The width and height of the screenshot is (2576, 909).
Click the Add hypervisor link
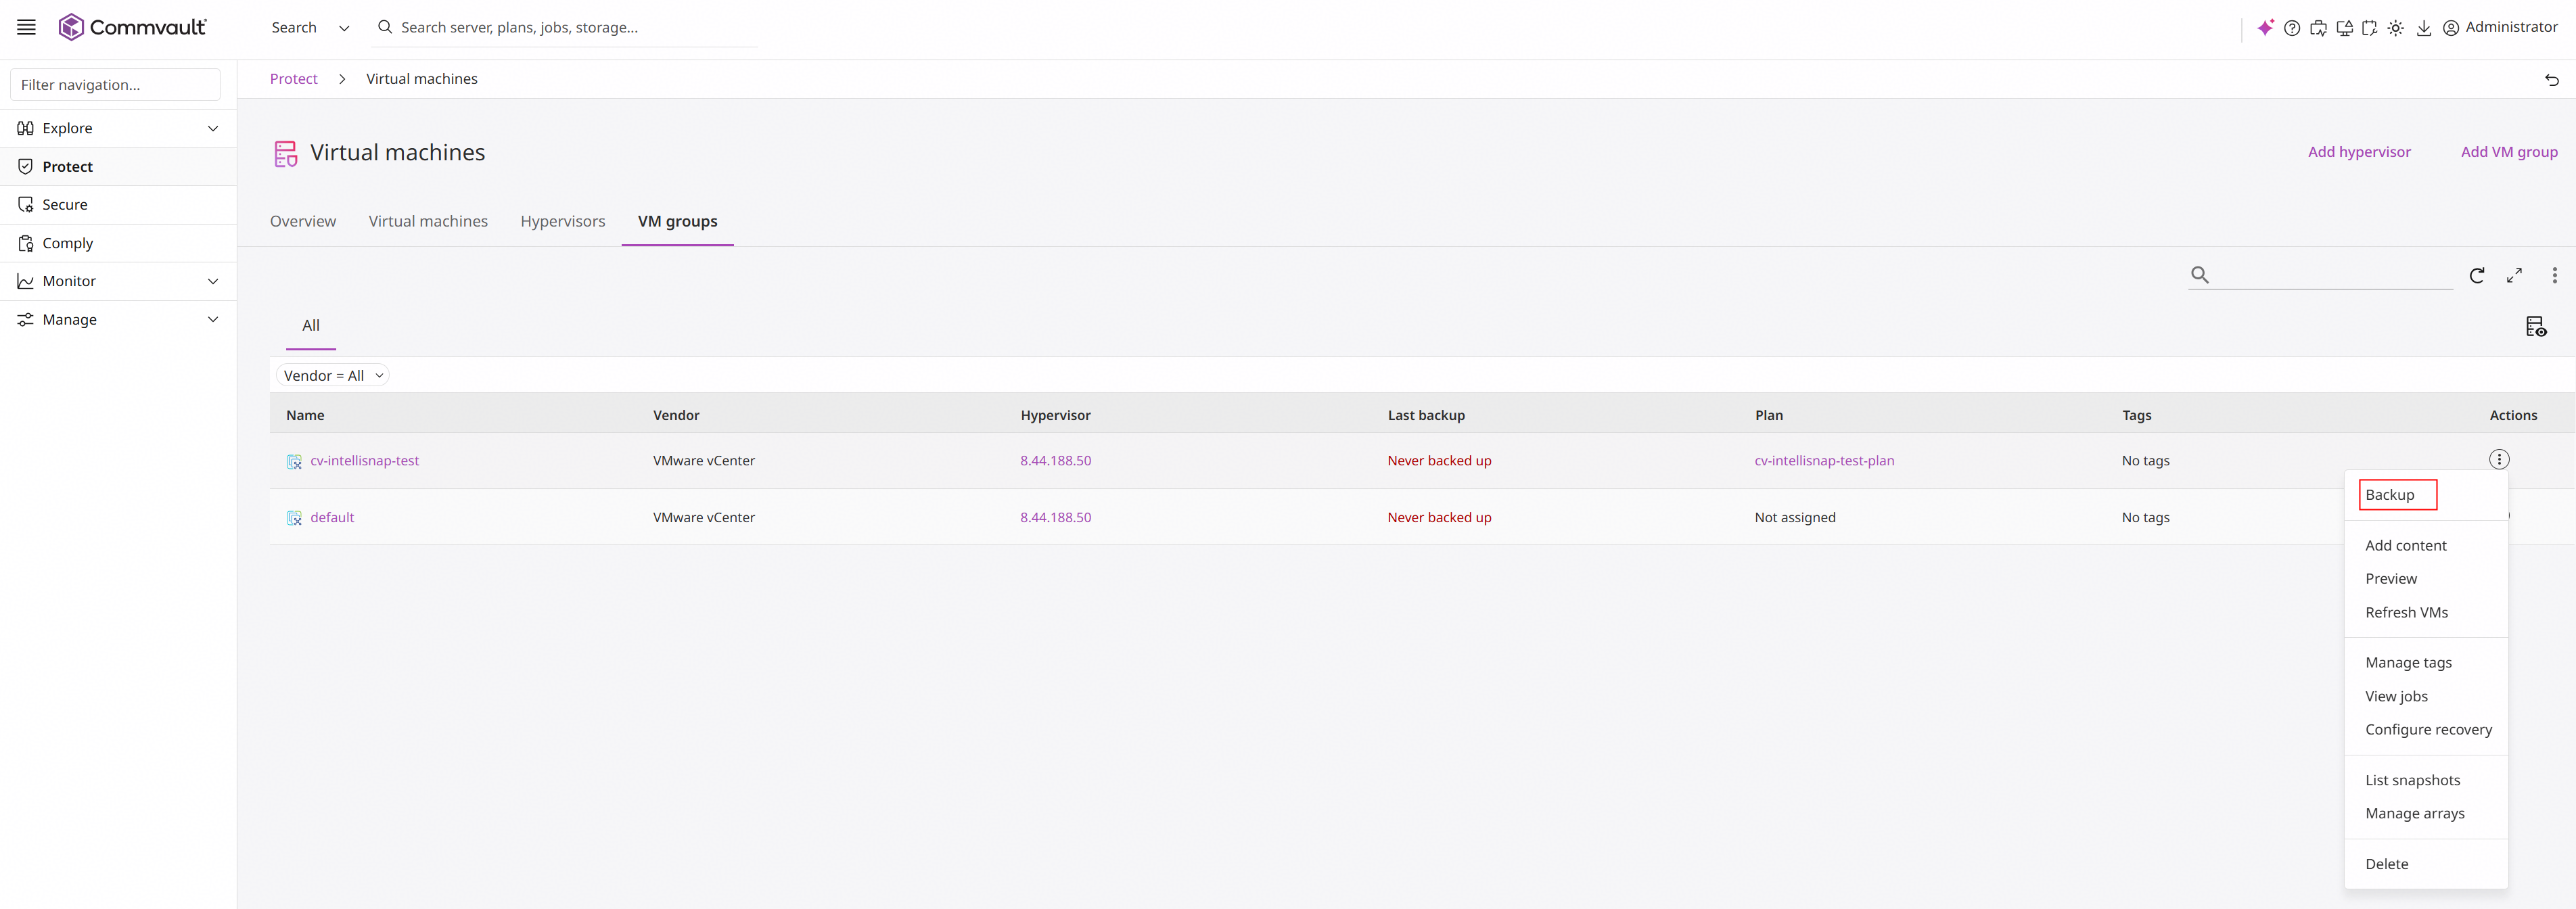point(2359,152)
